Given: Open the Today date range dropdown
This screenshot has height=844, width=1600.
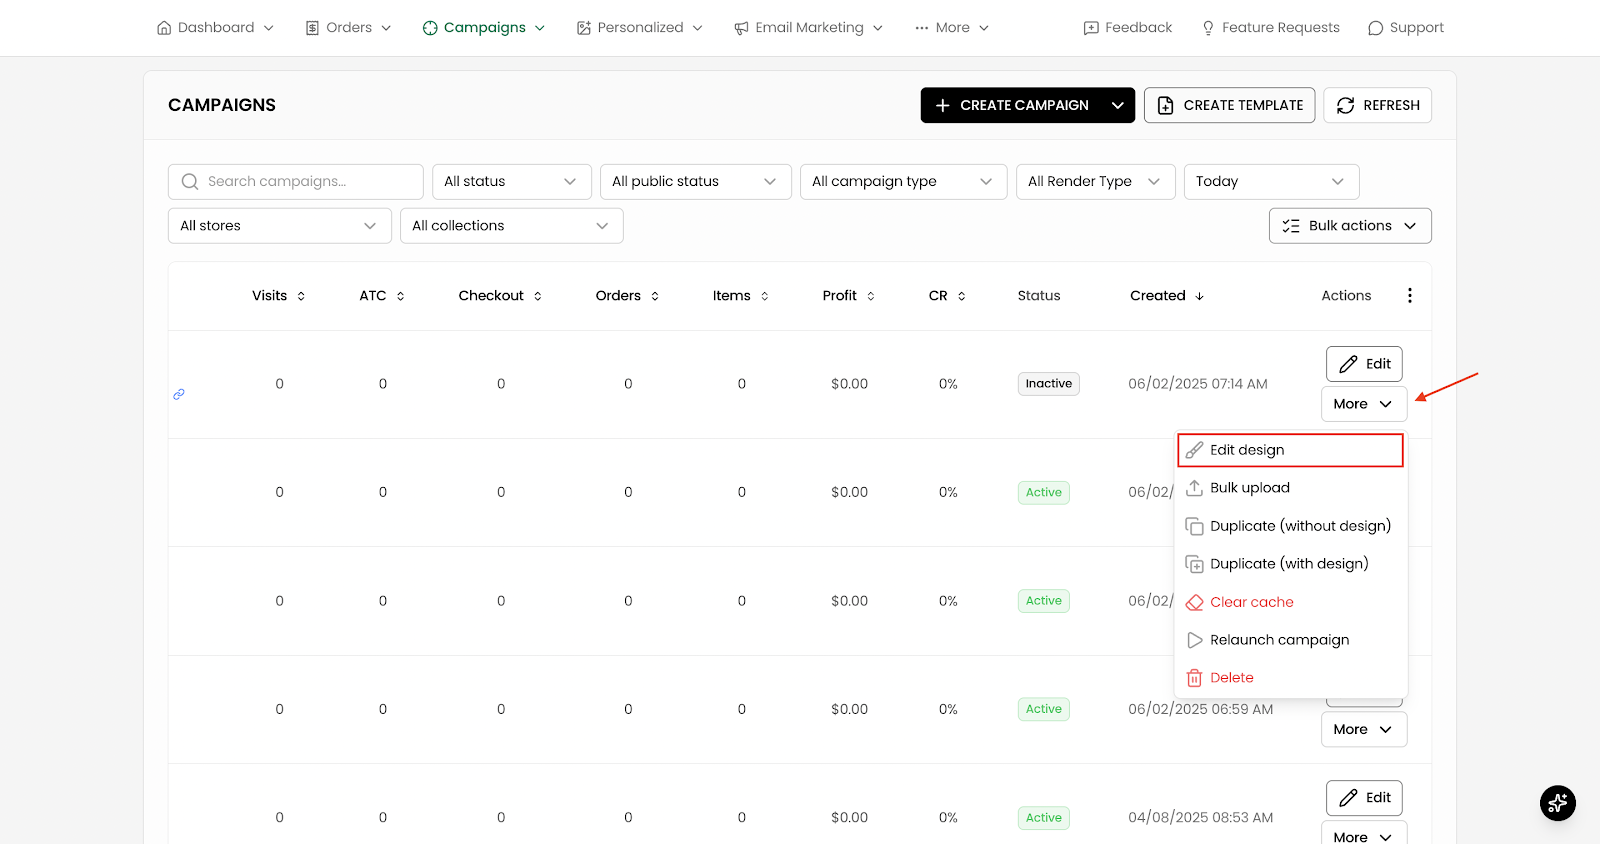Looking at the screenshot, I should tap(1271, 182).
